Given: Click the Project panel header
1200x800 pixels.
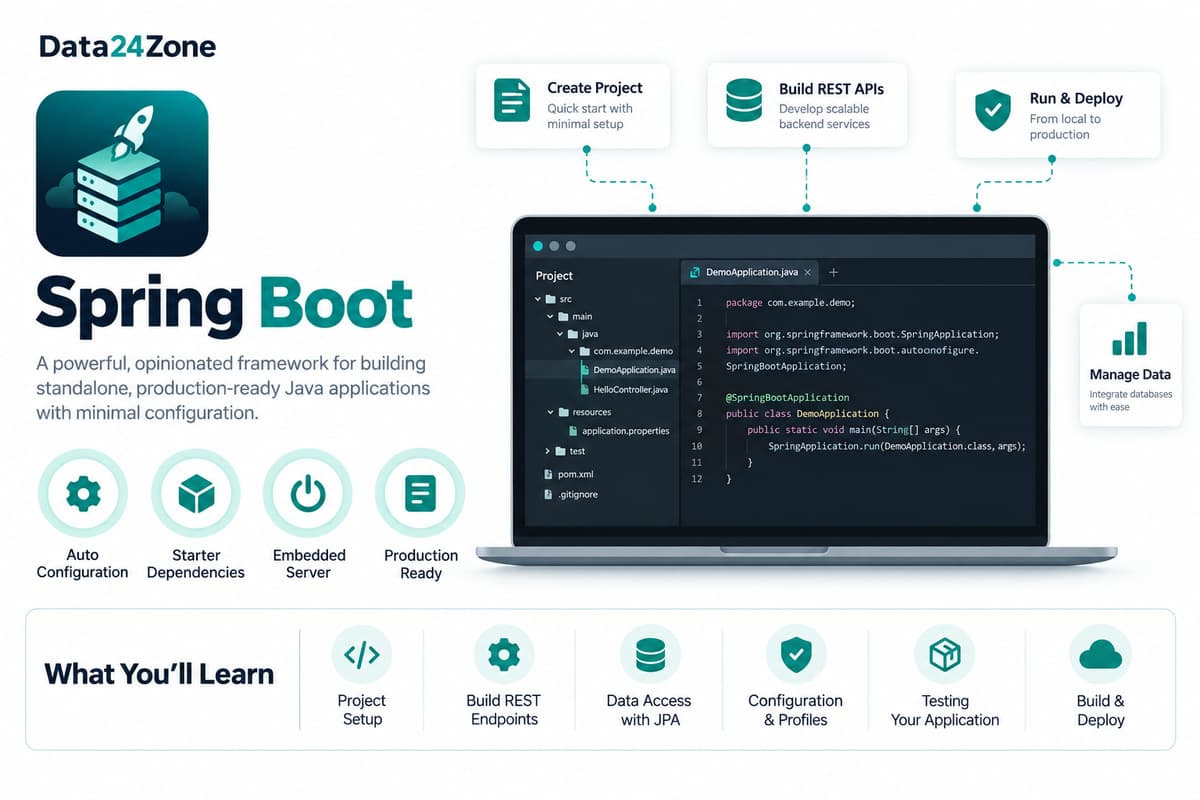Looking at the screenshot, I should click(x=554, y=276).
